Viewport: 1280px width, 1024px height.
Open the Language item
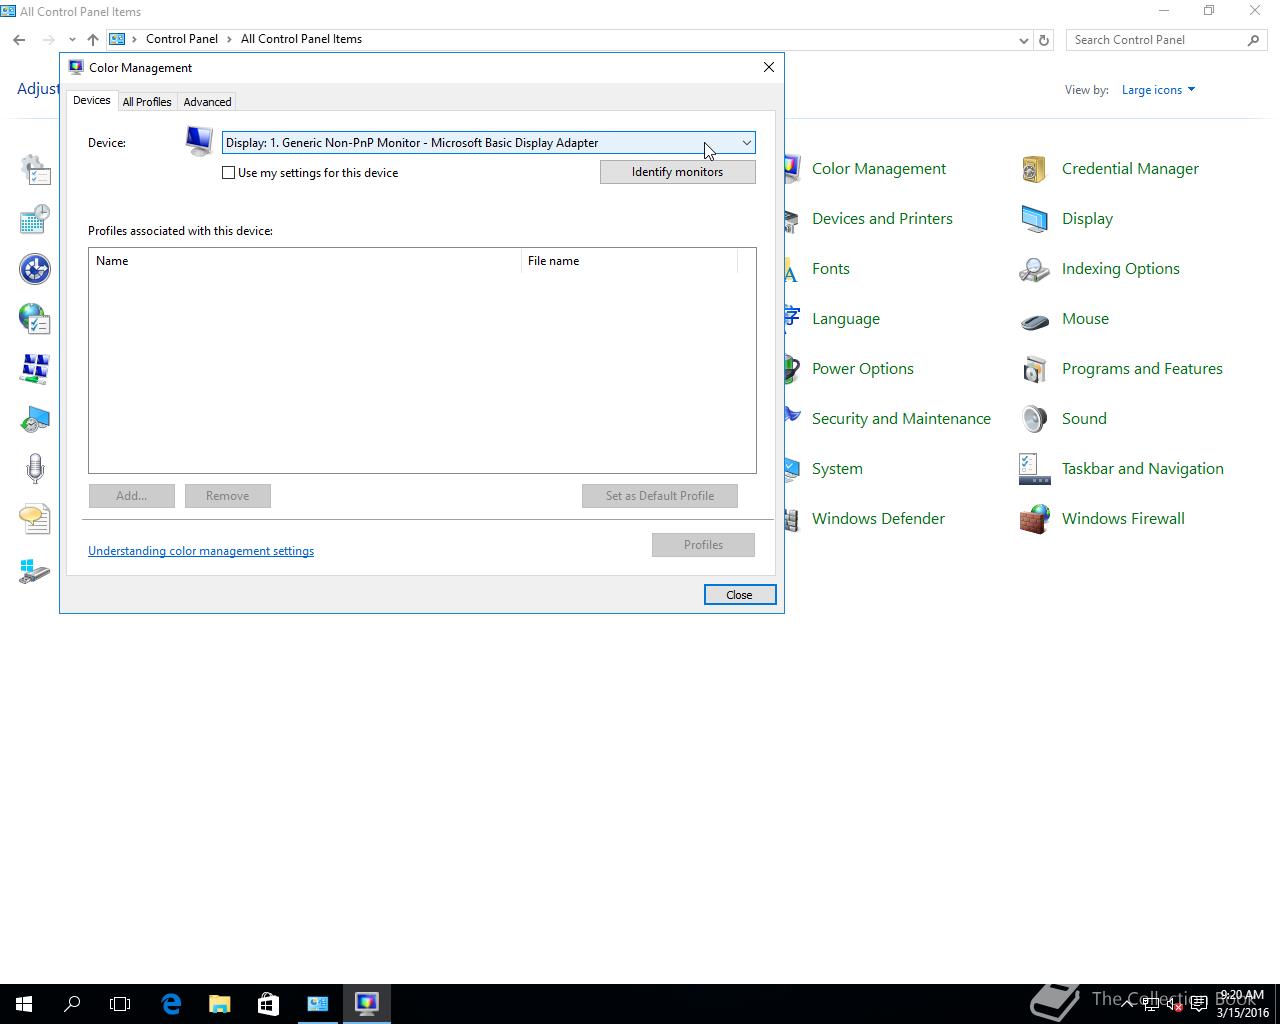(x=845, y=319)
